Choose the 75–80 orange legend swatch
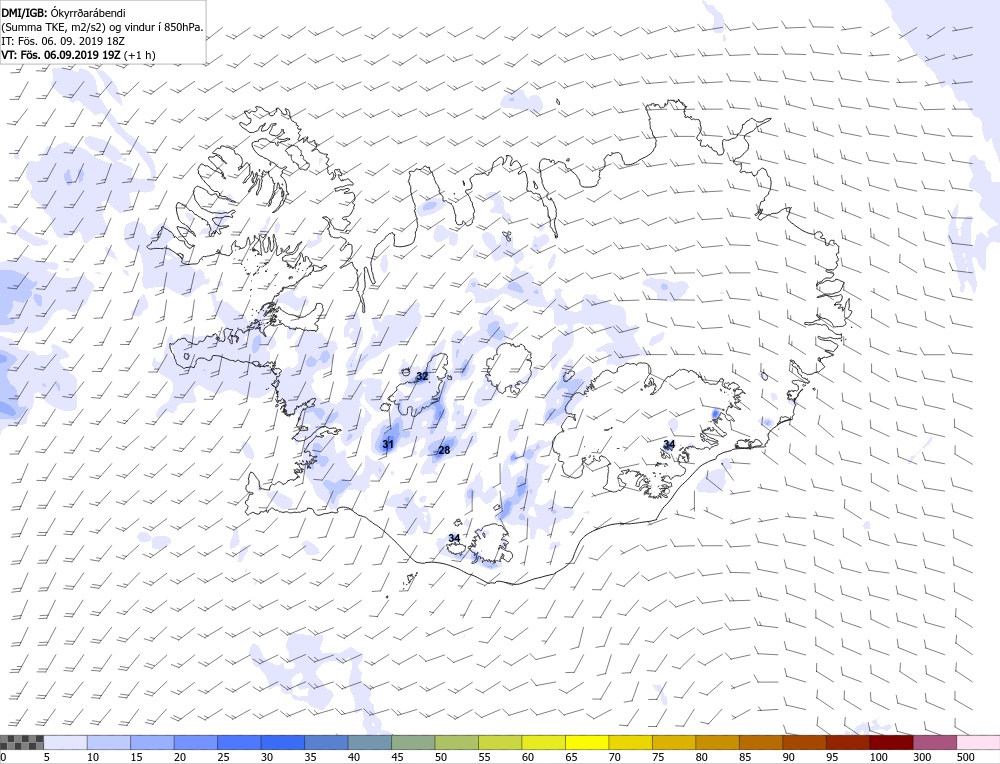This screenshot has width=1000, height=764. click(674, 742)
